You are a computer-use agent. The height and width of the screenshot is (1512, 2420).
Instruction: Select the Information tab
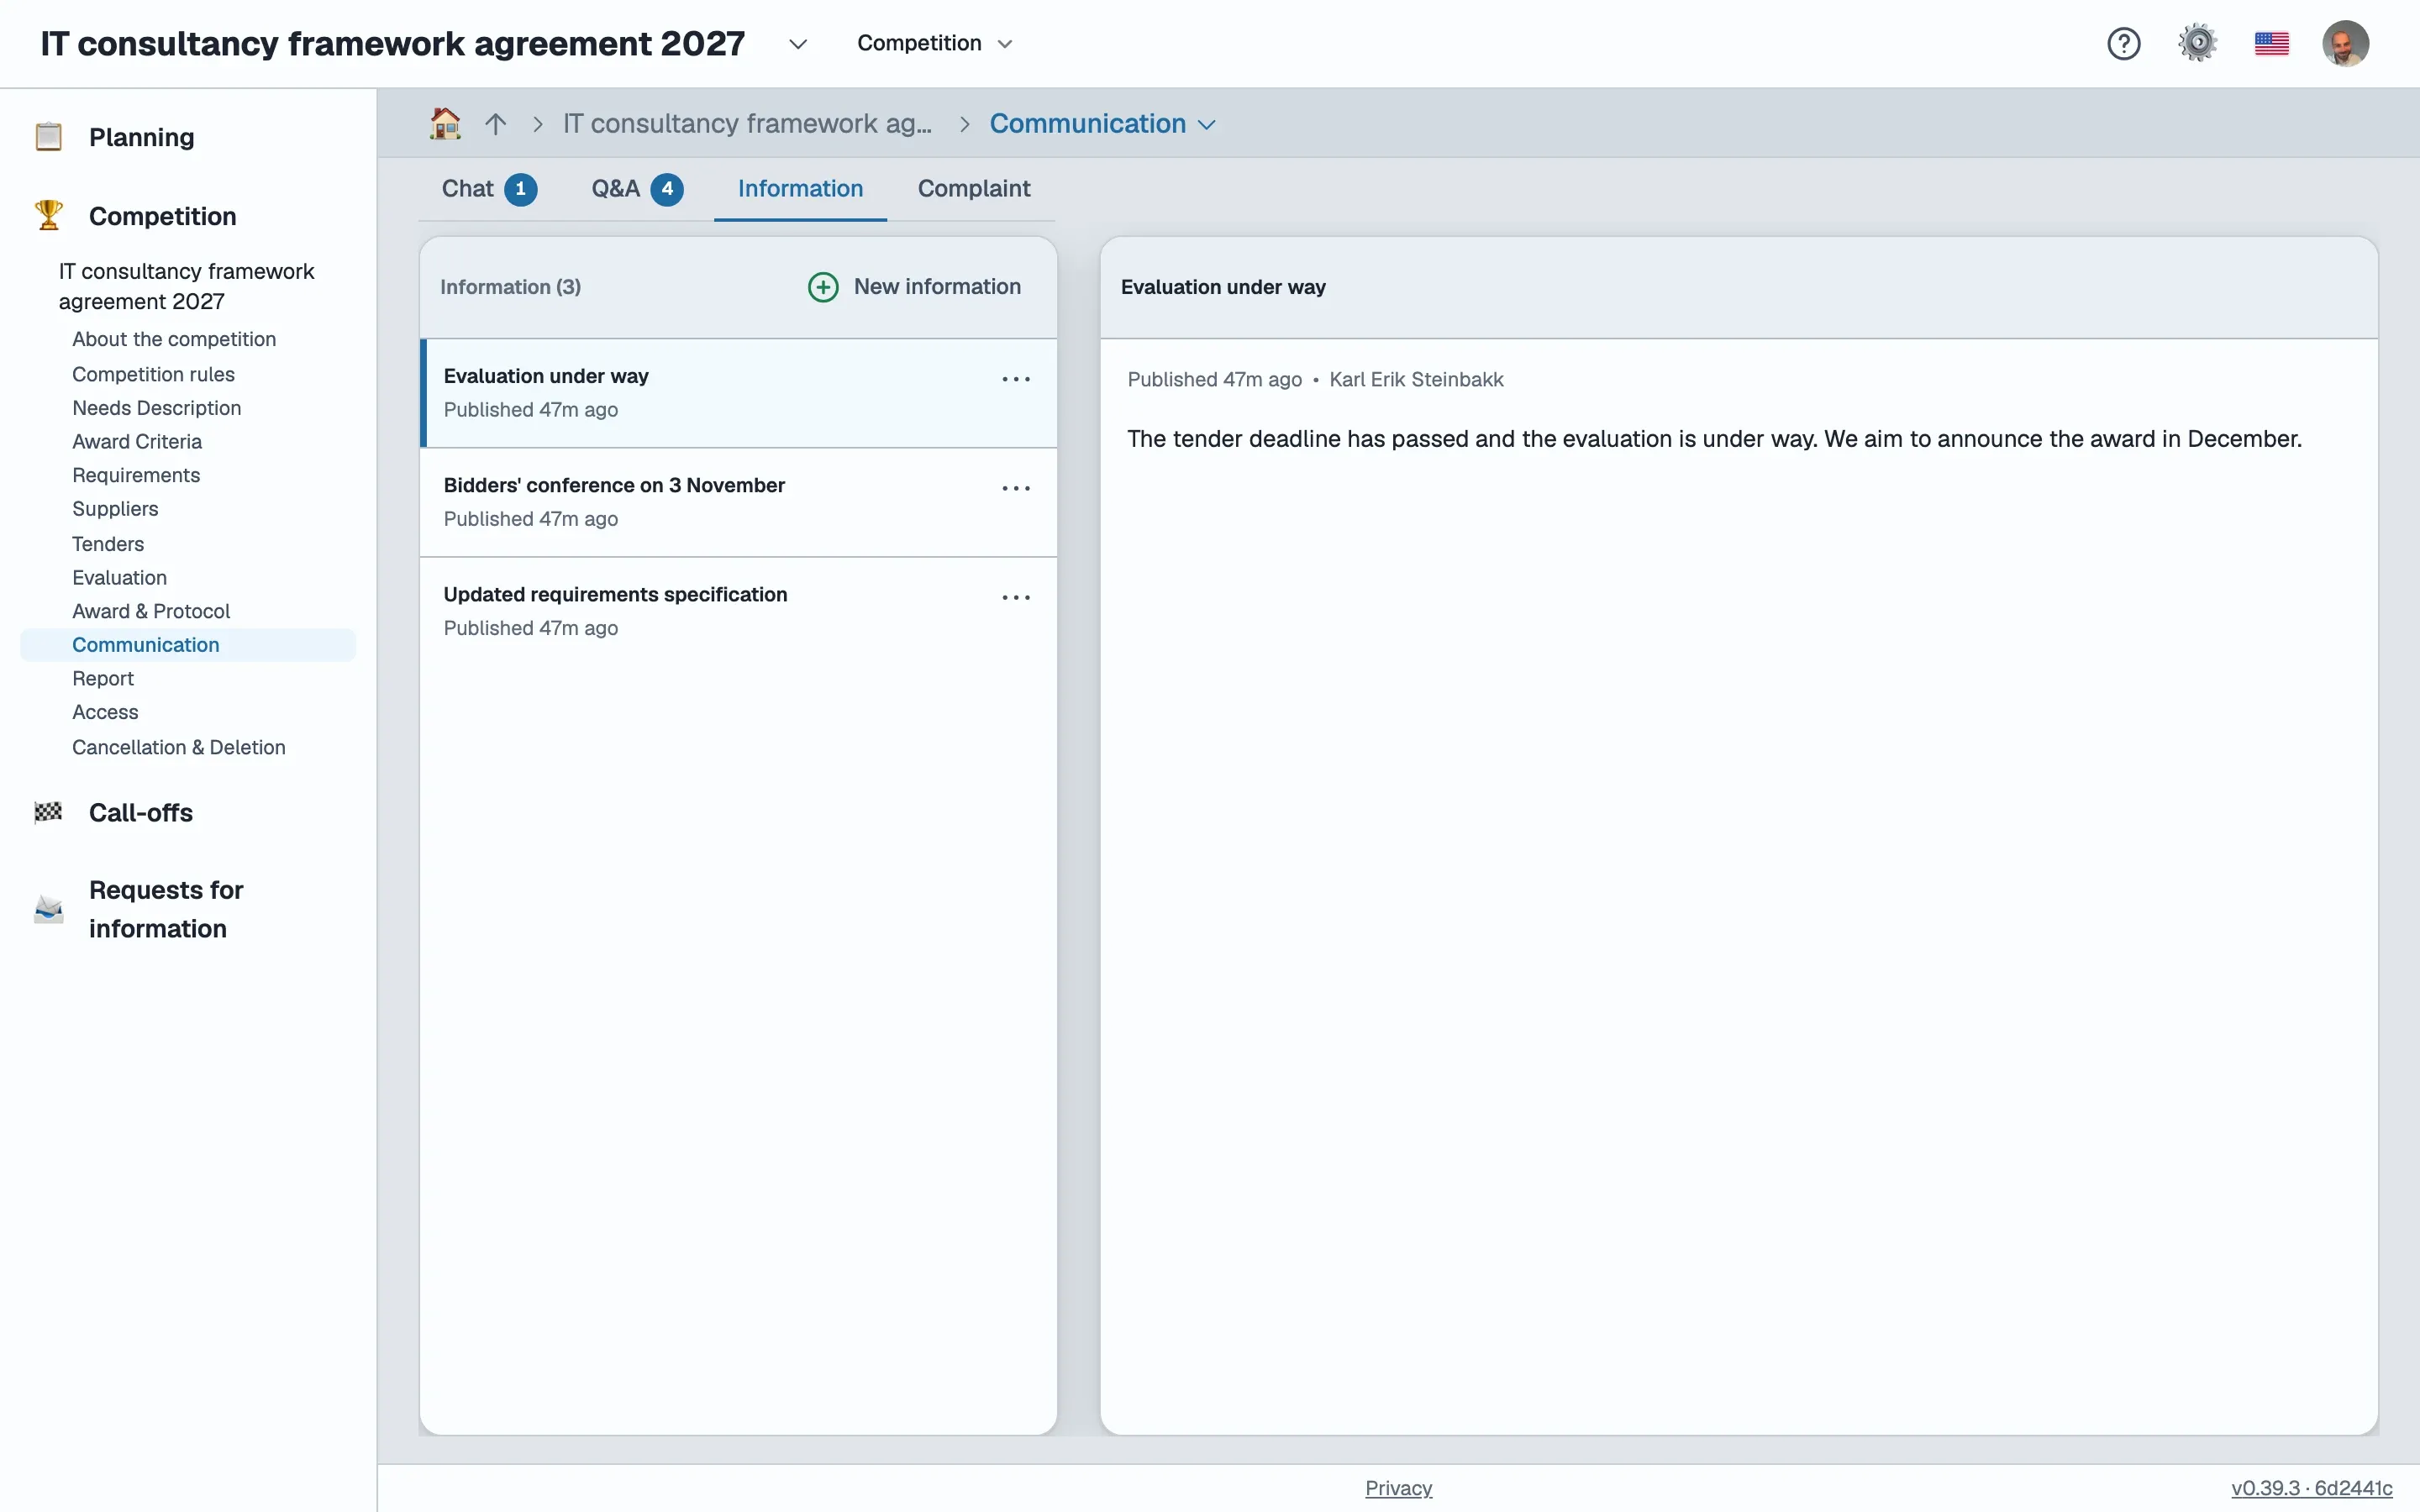click(x=800, y=188)
